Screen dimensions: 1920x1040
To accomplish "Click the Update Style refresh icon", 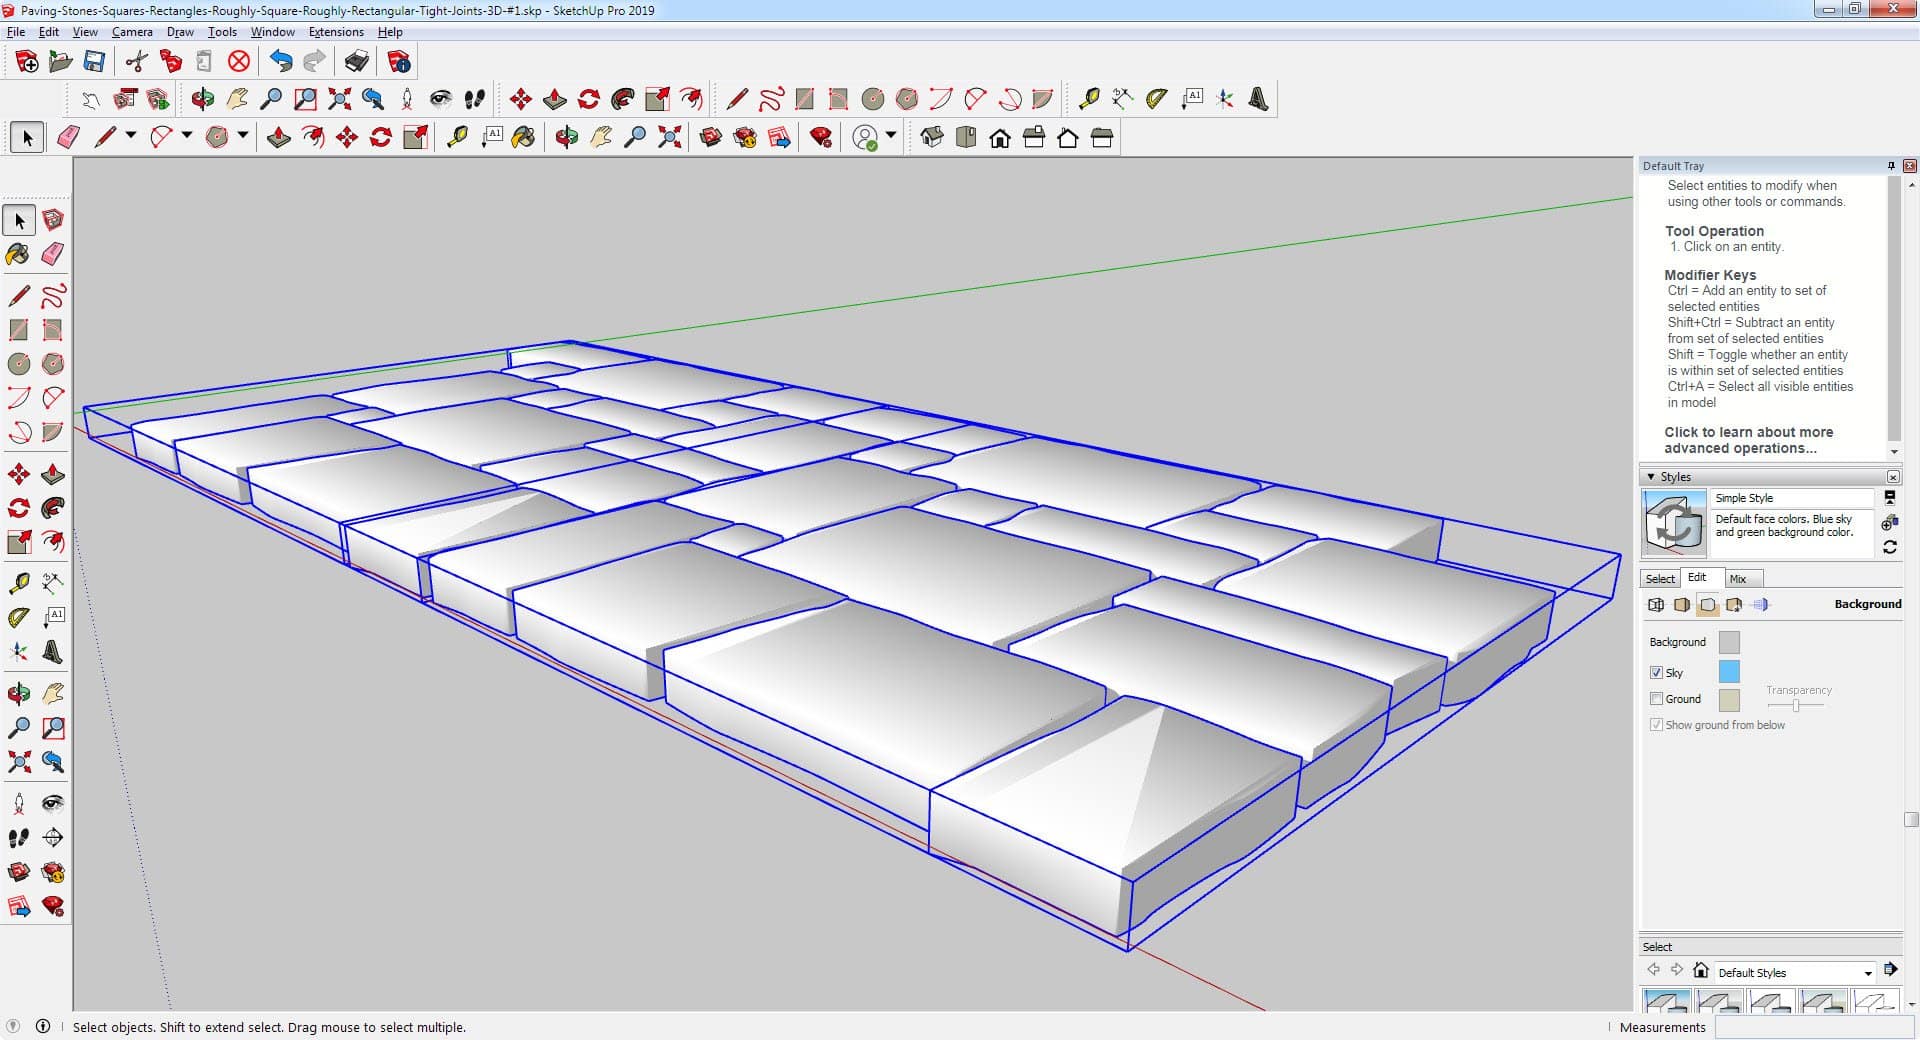I will click(x=1889, y=547).
